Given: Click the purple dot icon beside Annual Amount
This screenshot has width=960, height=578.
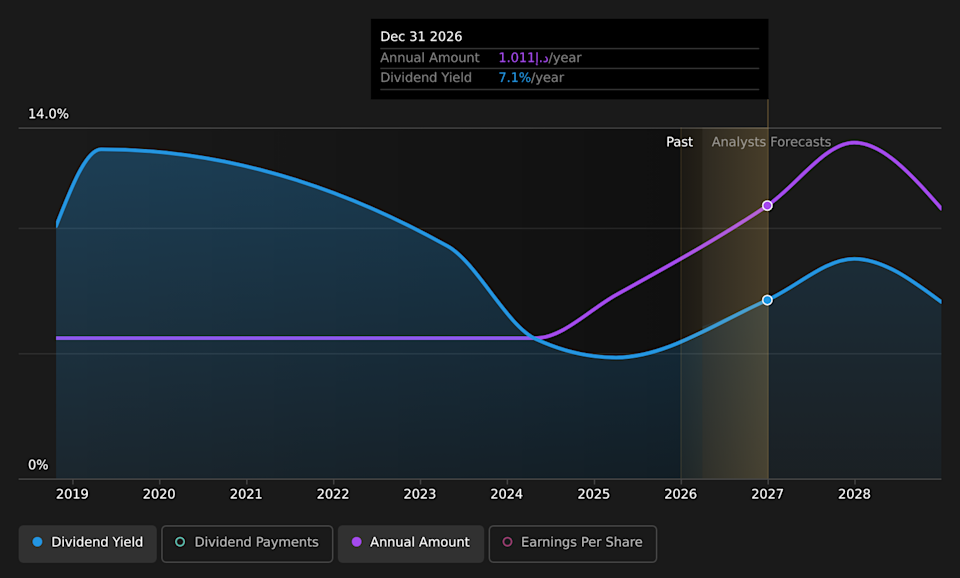Looking at the screenshot, I should tap(356, 543).
